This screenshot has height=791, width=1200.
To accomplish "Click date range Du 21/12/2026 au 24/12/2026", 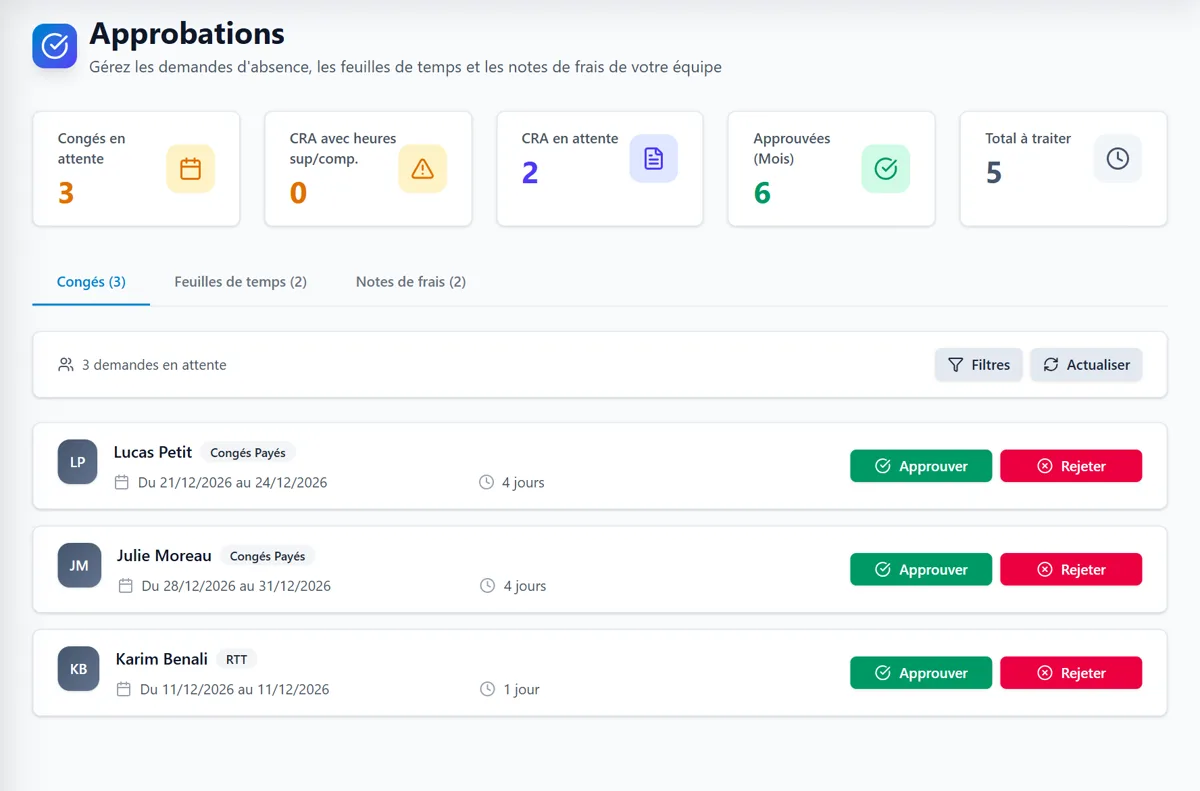I will click(x=233, y=483).
